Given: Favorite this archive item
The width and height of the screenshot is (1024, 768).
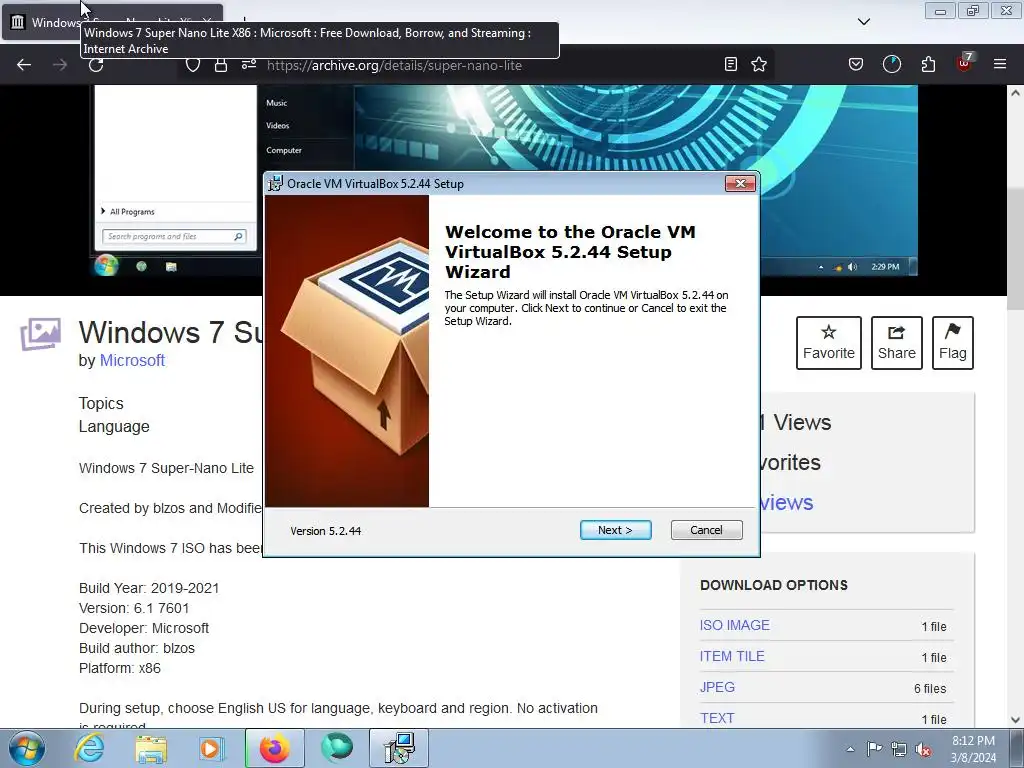Looking at the screenshot, I should tap(829, 343).
